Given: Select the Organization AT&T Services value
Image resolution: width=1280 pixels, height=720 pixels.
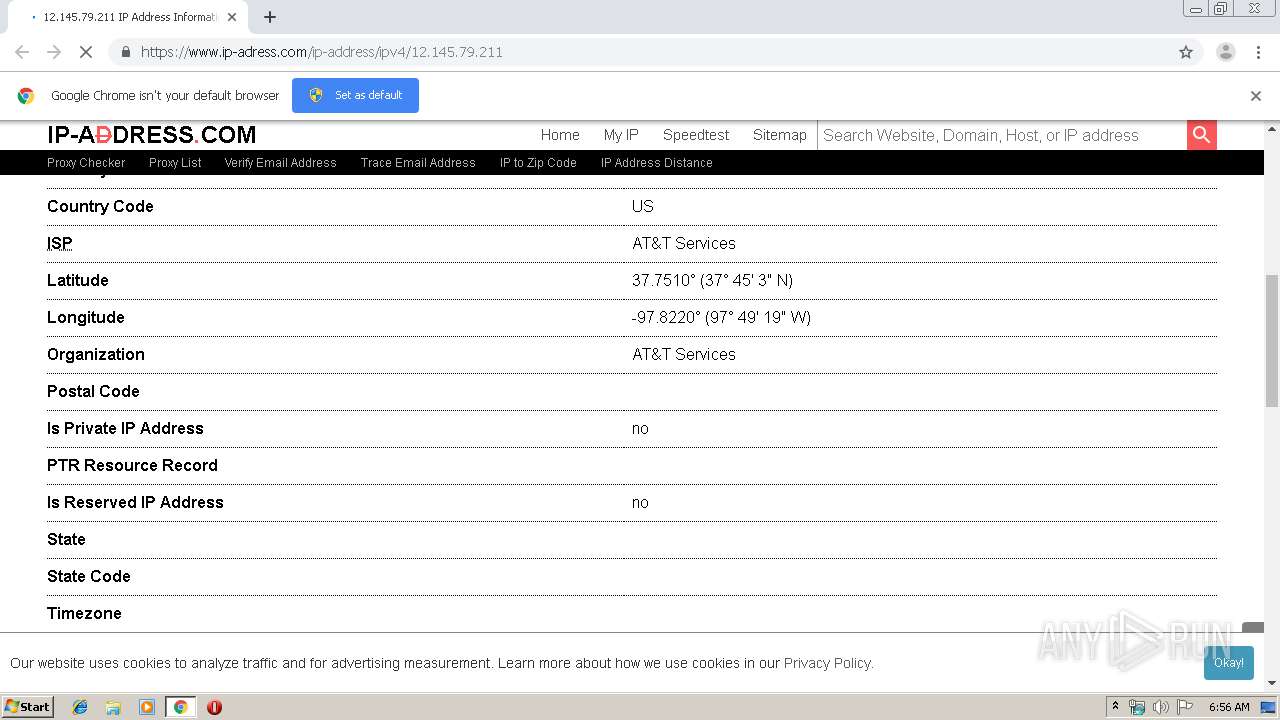Looking at the screenshot, I should point(683,354).
